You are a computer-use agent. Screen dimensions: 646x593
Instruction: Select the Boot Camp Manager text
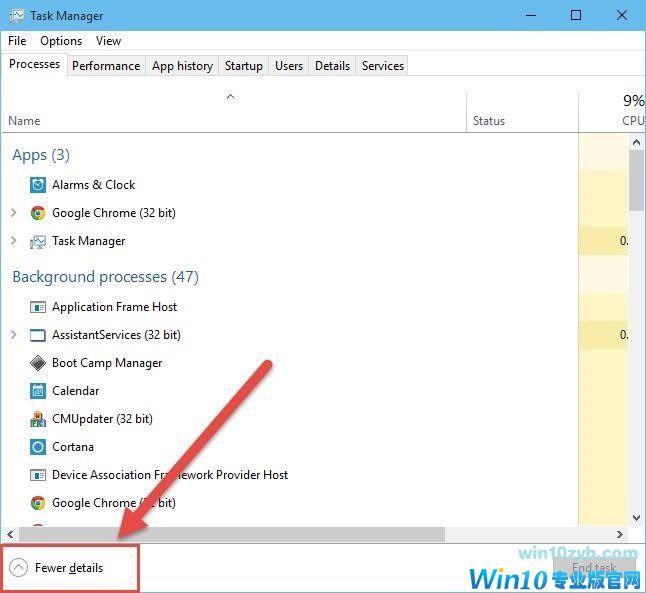pos(107,363)
